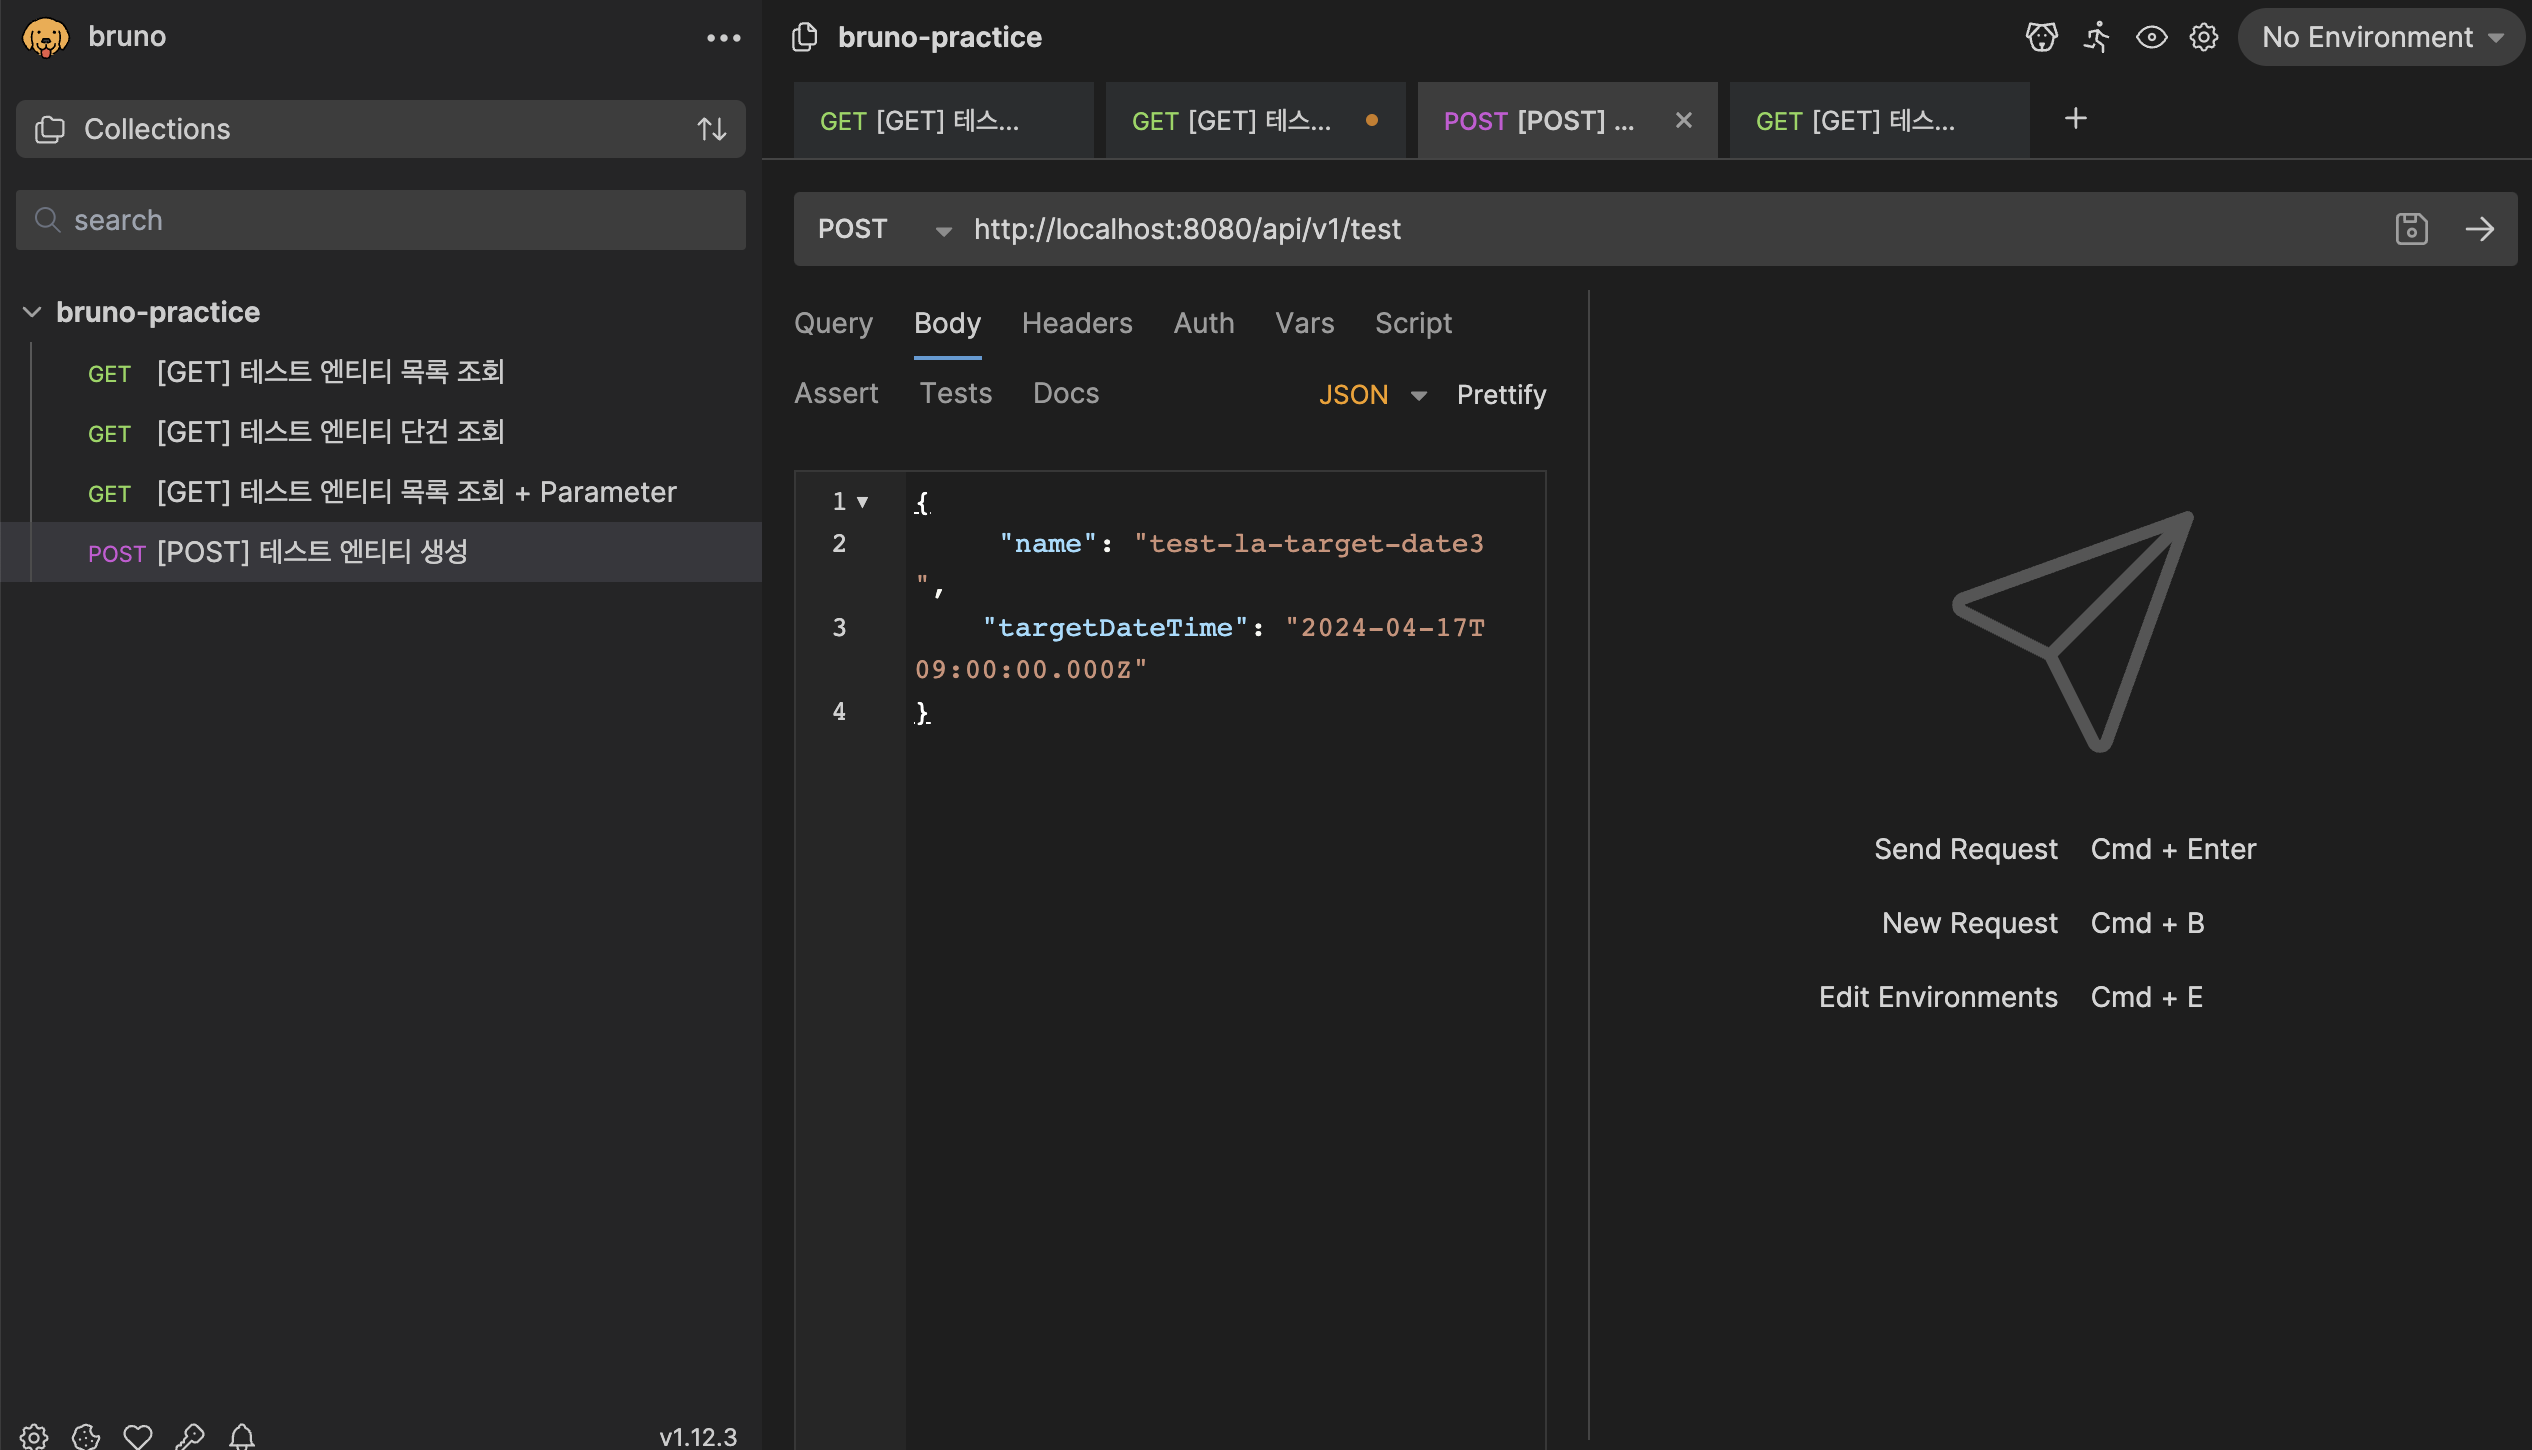
Task: Collapse the bruno-practice collection tree
Action: click(32, 312)
